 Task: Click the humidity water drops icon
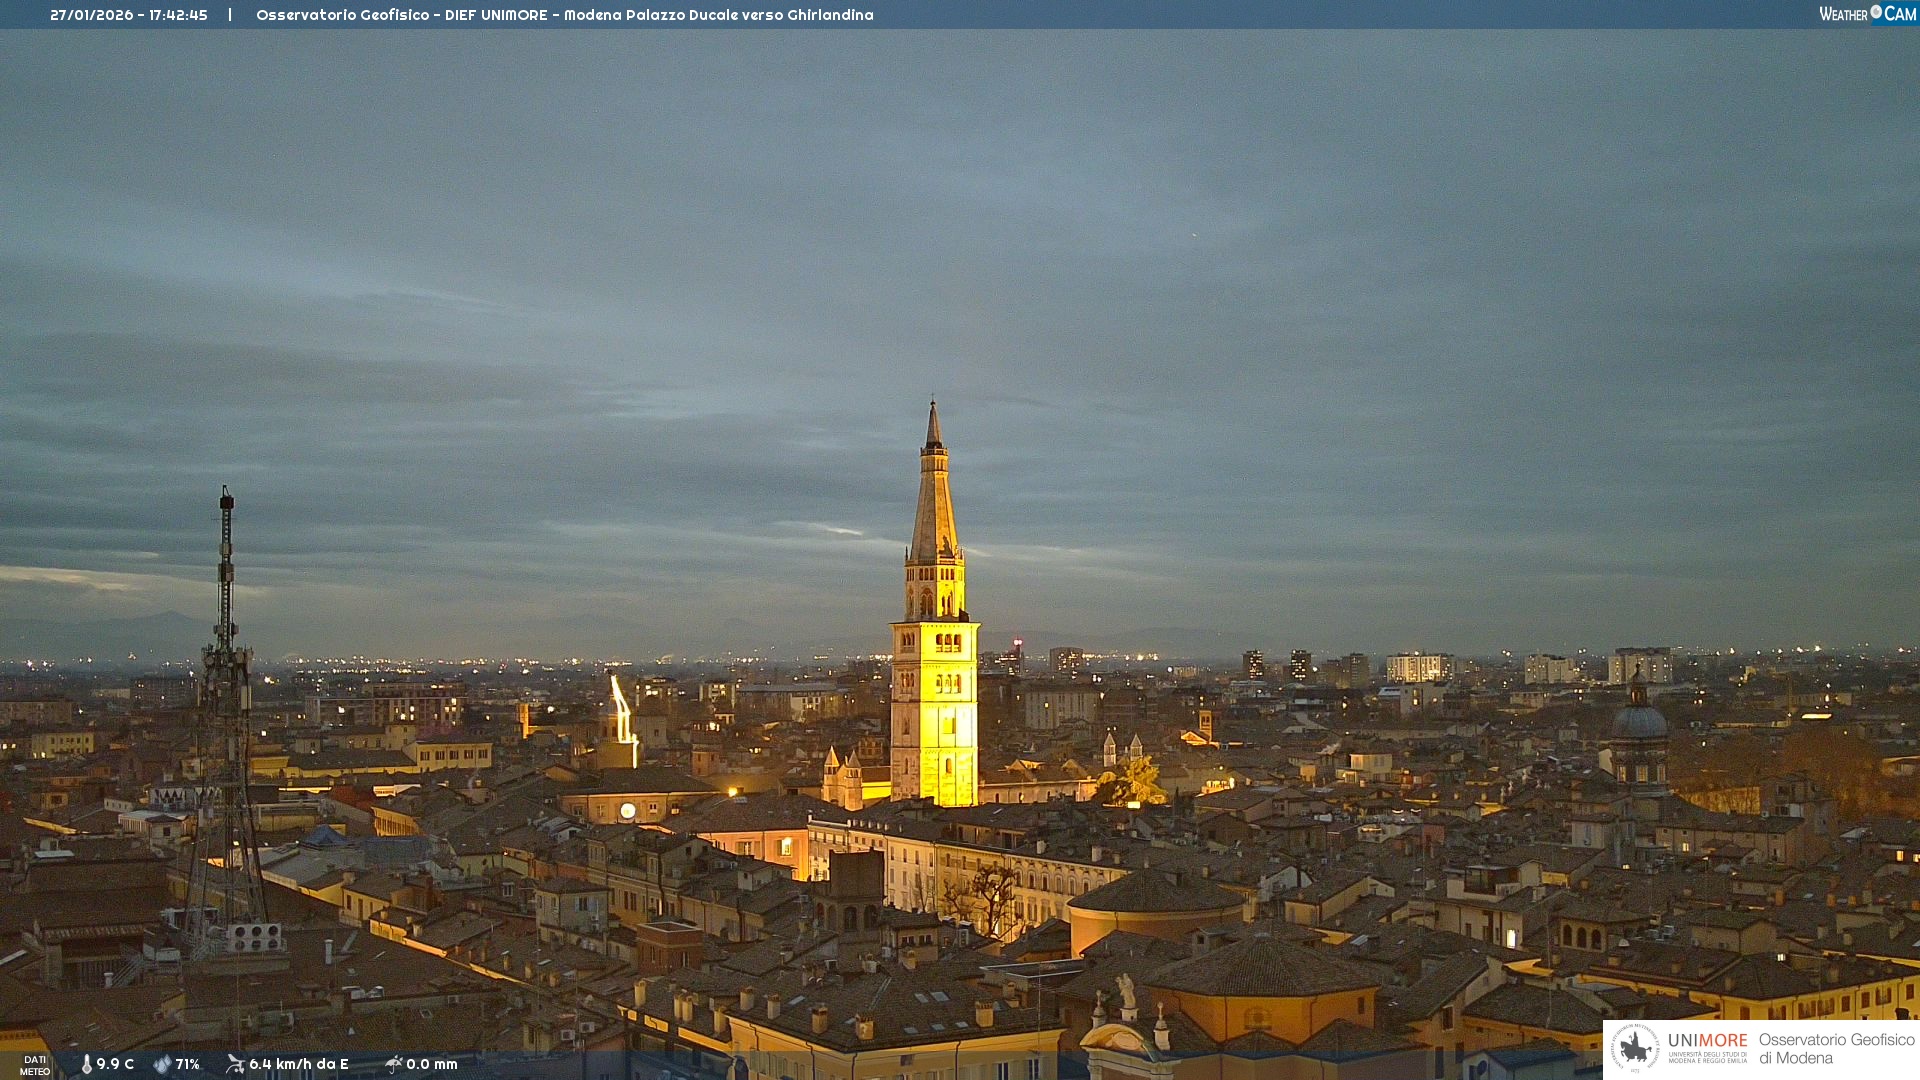pos(162,1064)
